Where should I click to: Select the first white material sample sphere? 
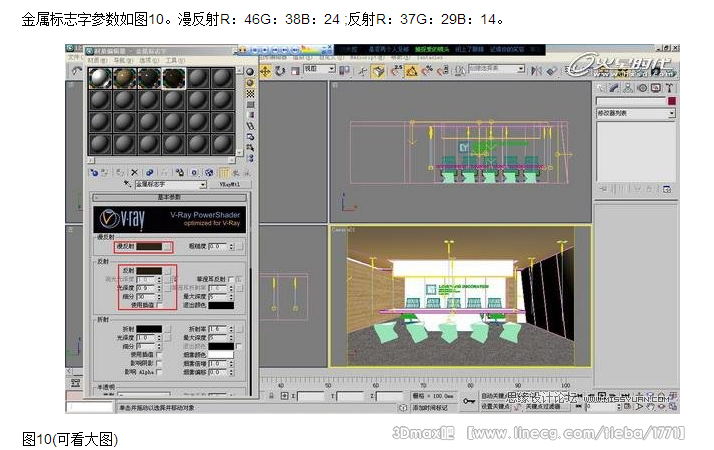click(x=100, y=78)
